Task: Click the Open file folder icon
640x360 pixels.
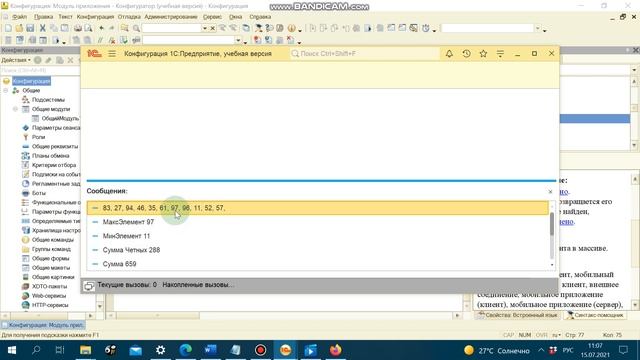Action: coord(19,28)
